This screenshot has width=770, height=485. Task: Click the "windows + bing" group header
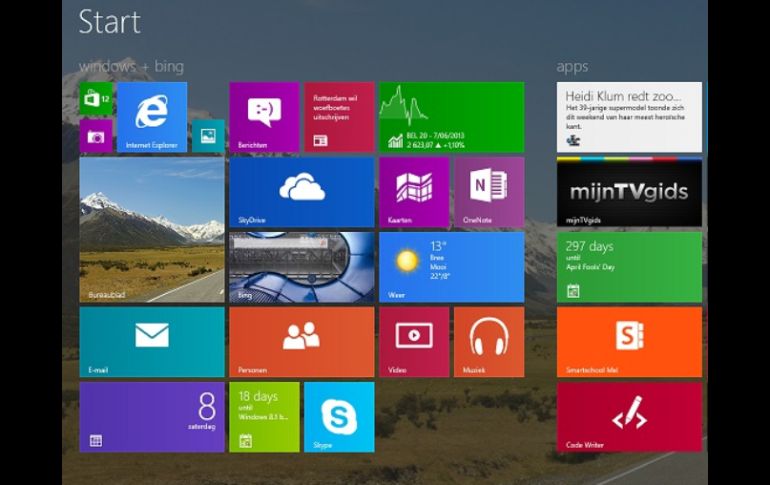(x=131, y=66)
